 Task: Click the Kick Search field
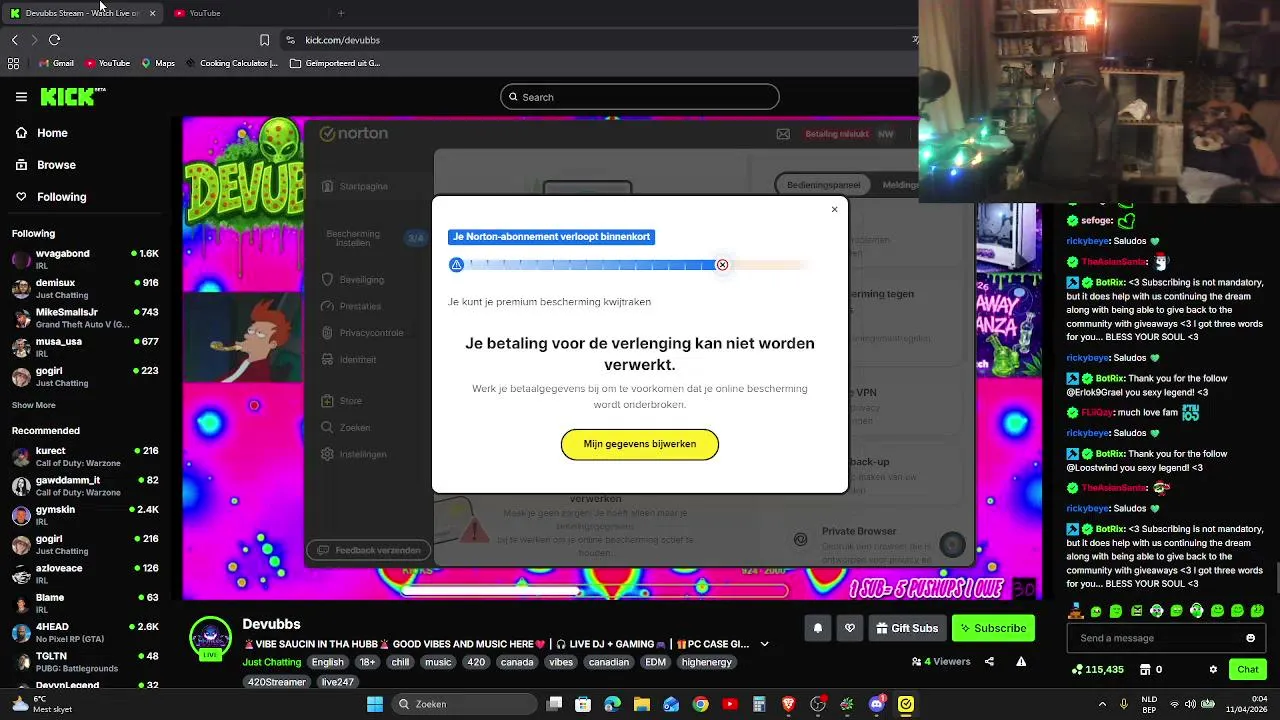(640, 97)
